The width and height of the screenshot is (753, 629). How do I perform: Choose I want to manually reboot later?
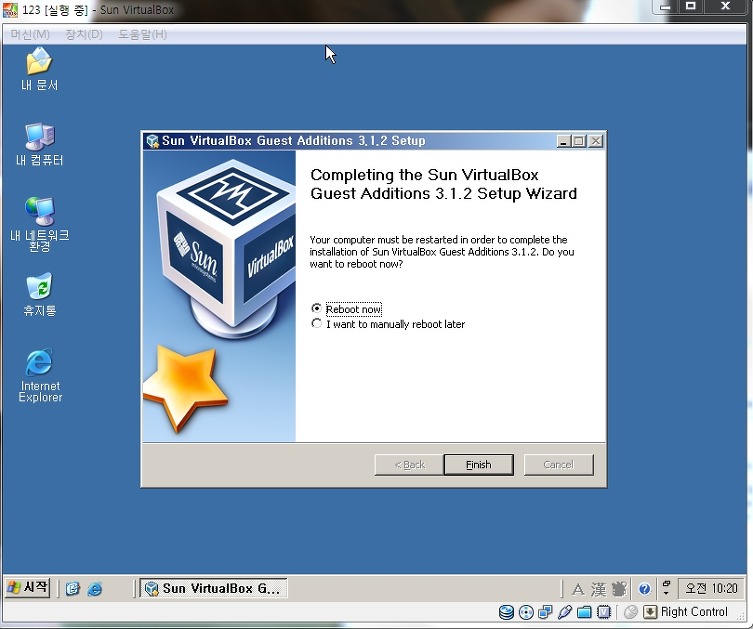316,324
